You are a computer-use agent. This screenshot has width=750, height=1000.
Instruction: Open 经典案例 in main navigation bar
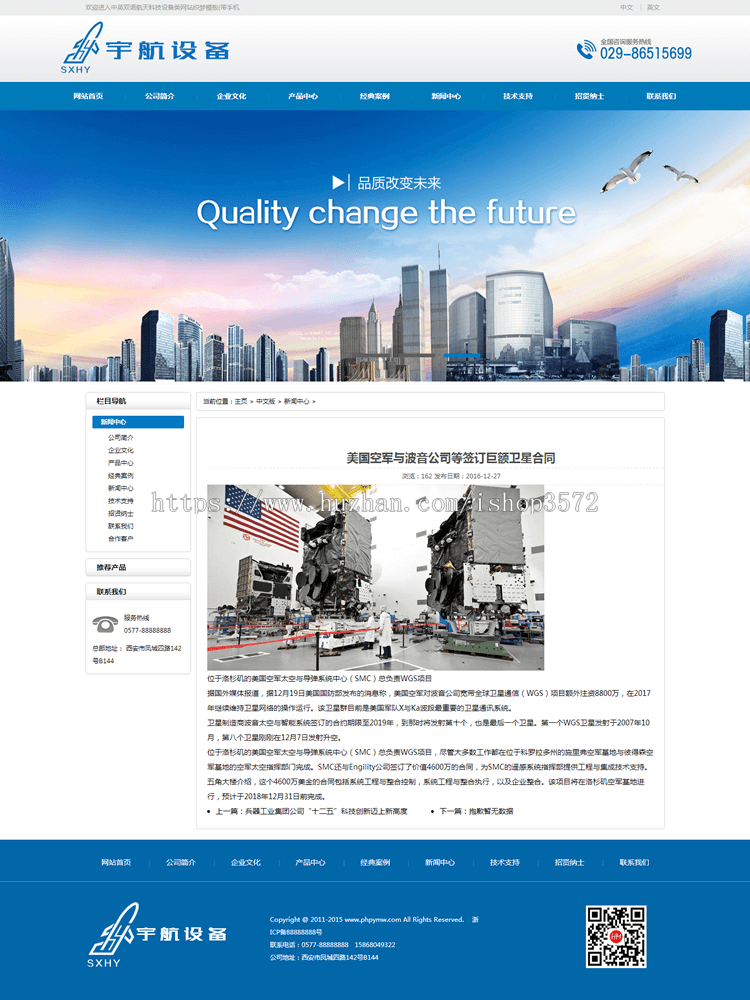click(374, 96)
